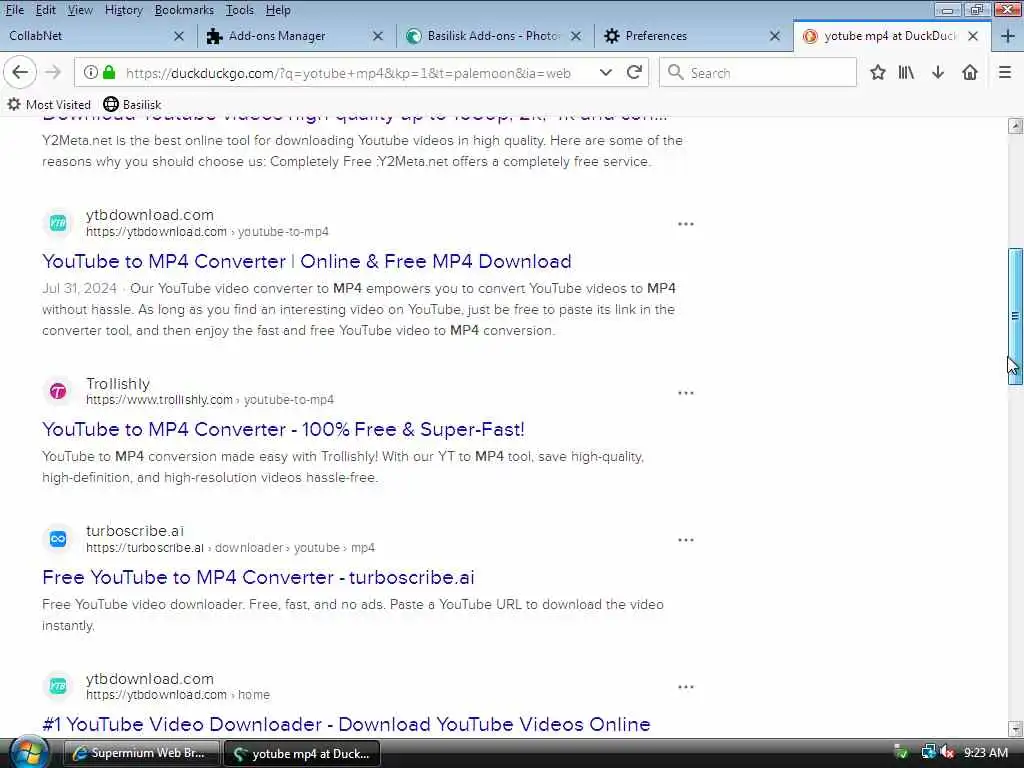Click inside the Search box
The image size is (1024, 768).
tap(758, 72)
